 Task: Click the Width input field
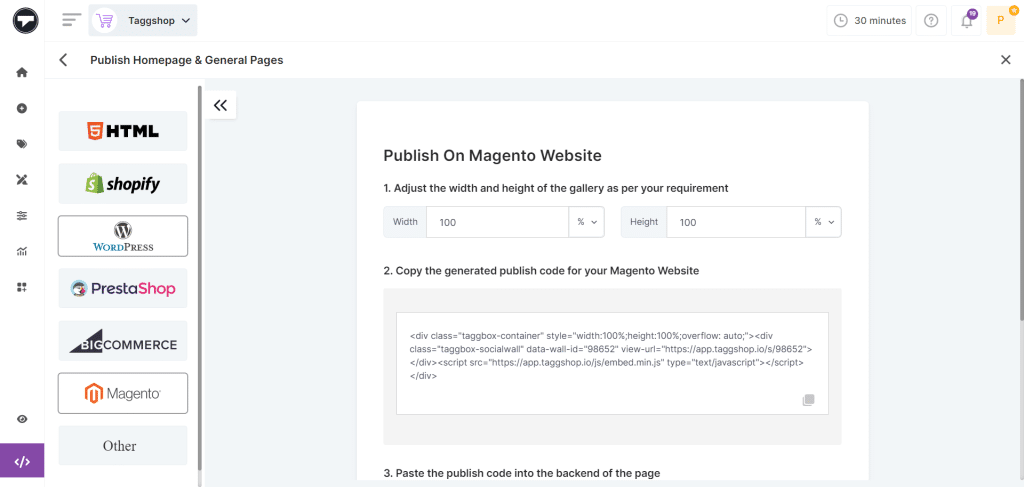pos(497,222)
